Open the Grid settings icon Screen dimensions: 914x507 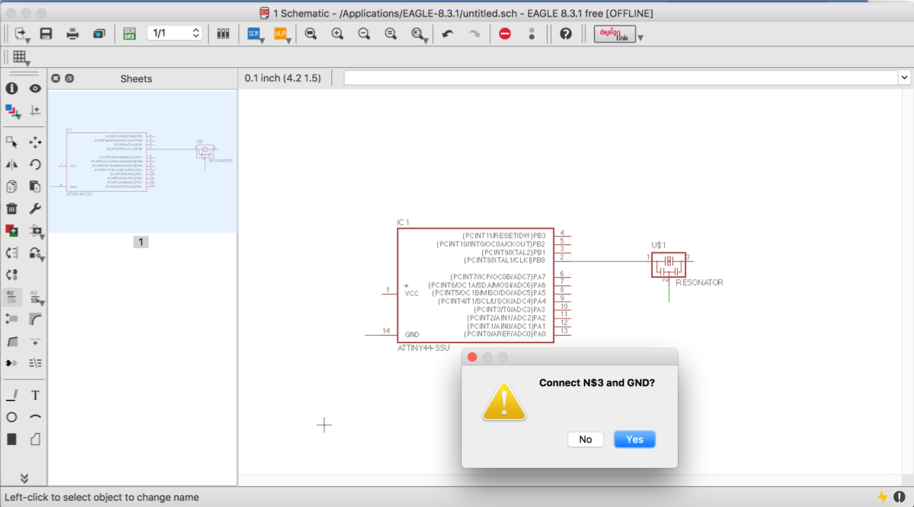pyautogui.click(x=20, y=57)
